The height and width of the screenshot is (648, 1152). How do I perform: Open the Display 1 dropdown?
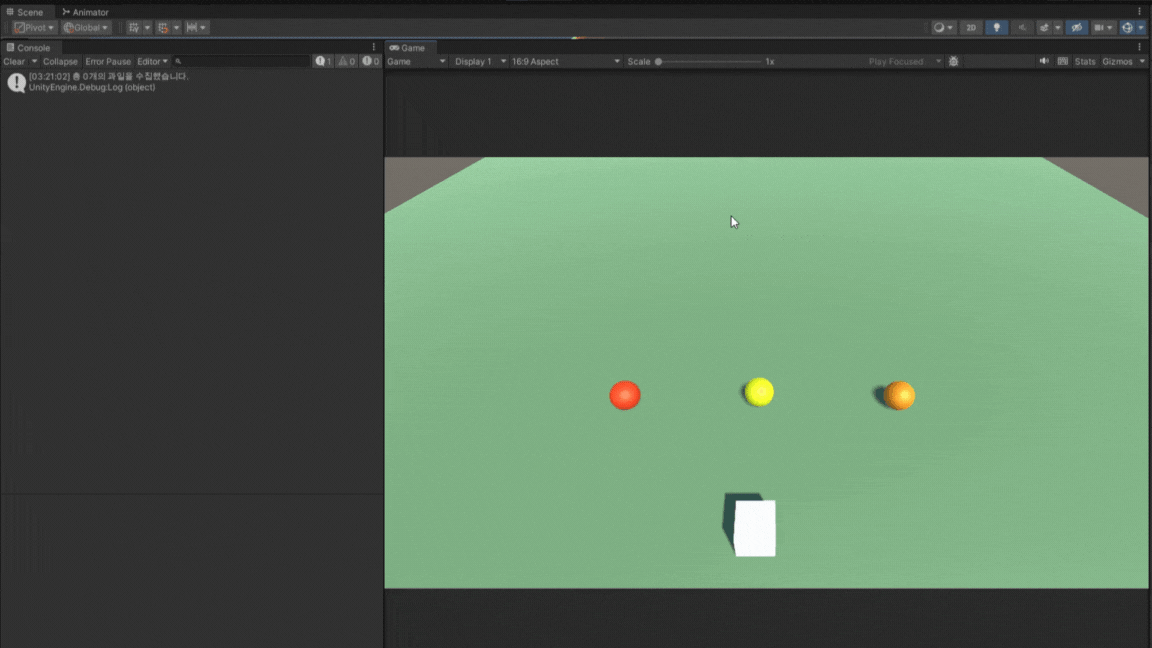click(480, 62)
